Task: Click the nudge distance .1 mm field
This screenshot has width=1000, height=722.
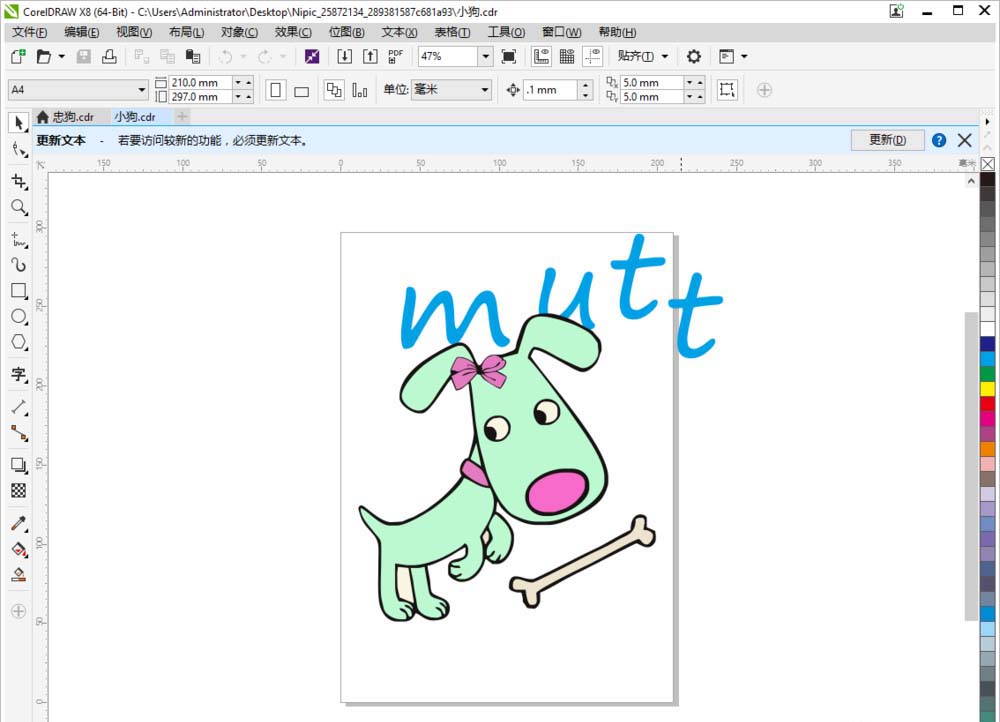Action: 550,90
